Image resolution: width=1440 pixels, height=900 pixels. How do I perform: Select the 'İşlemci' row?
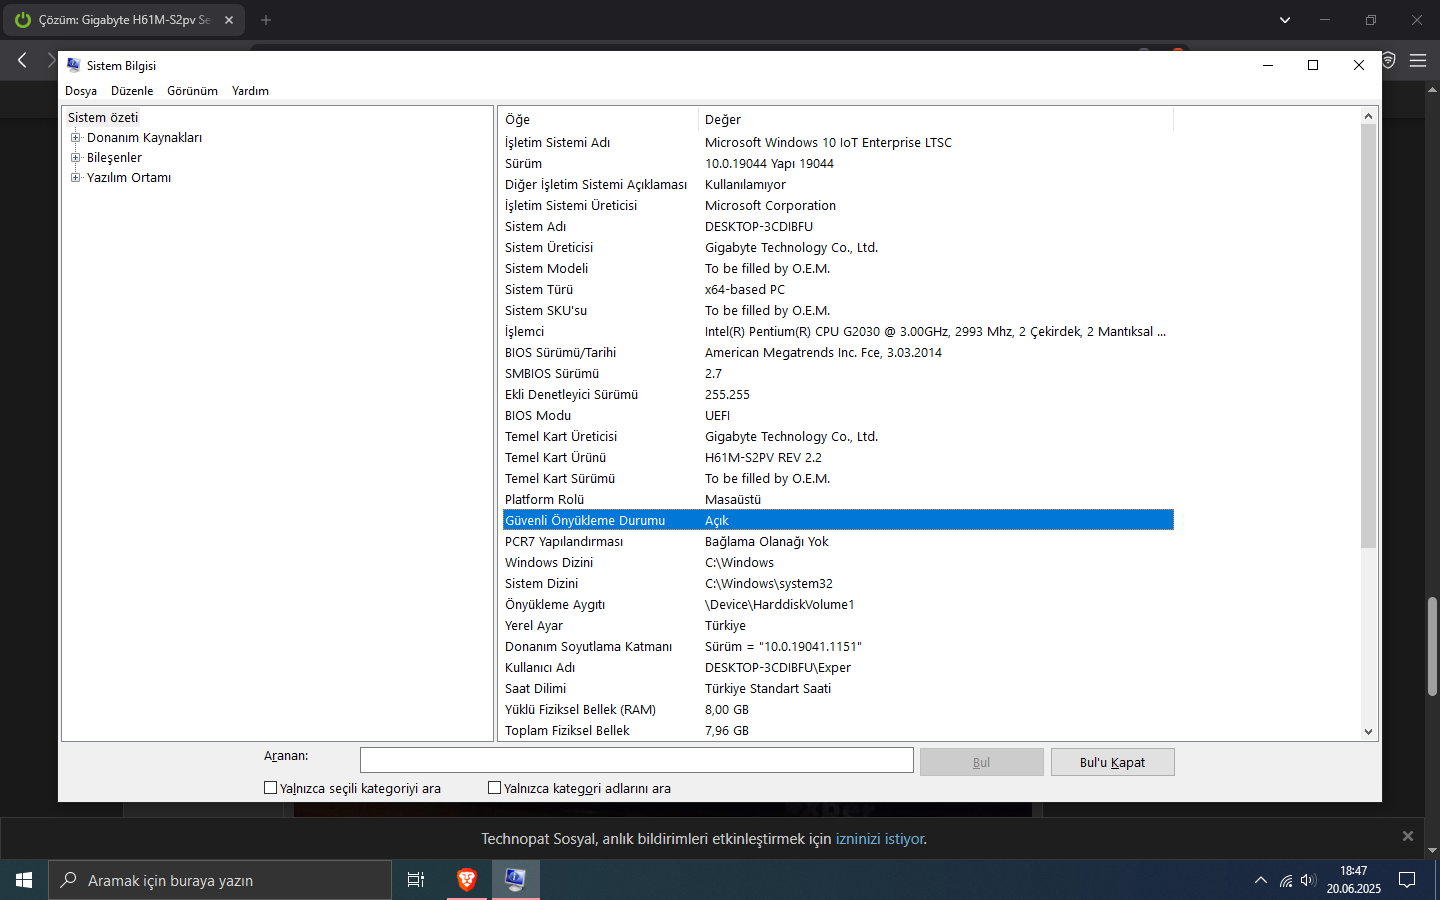pyautogui.click(x=838, y=331)
